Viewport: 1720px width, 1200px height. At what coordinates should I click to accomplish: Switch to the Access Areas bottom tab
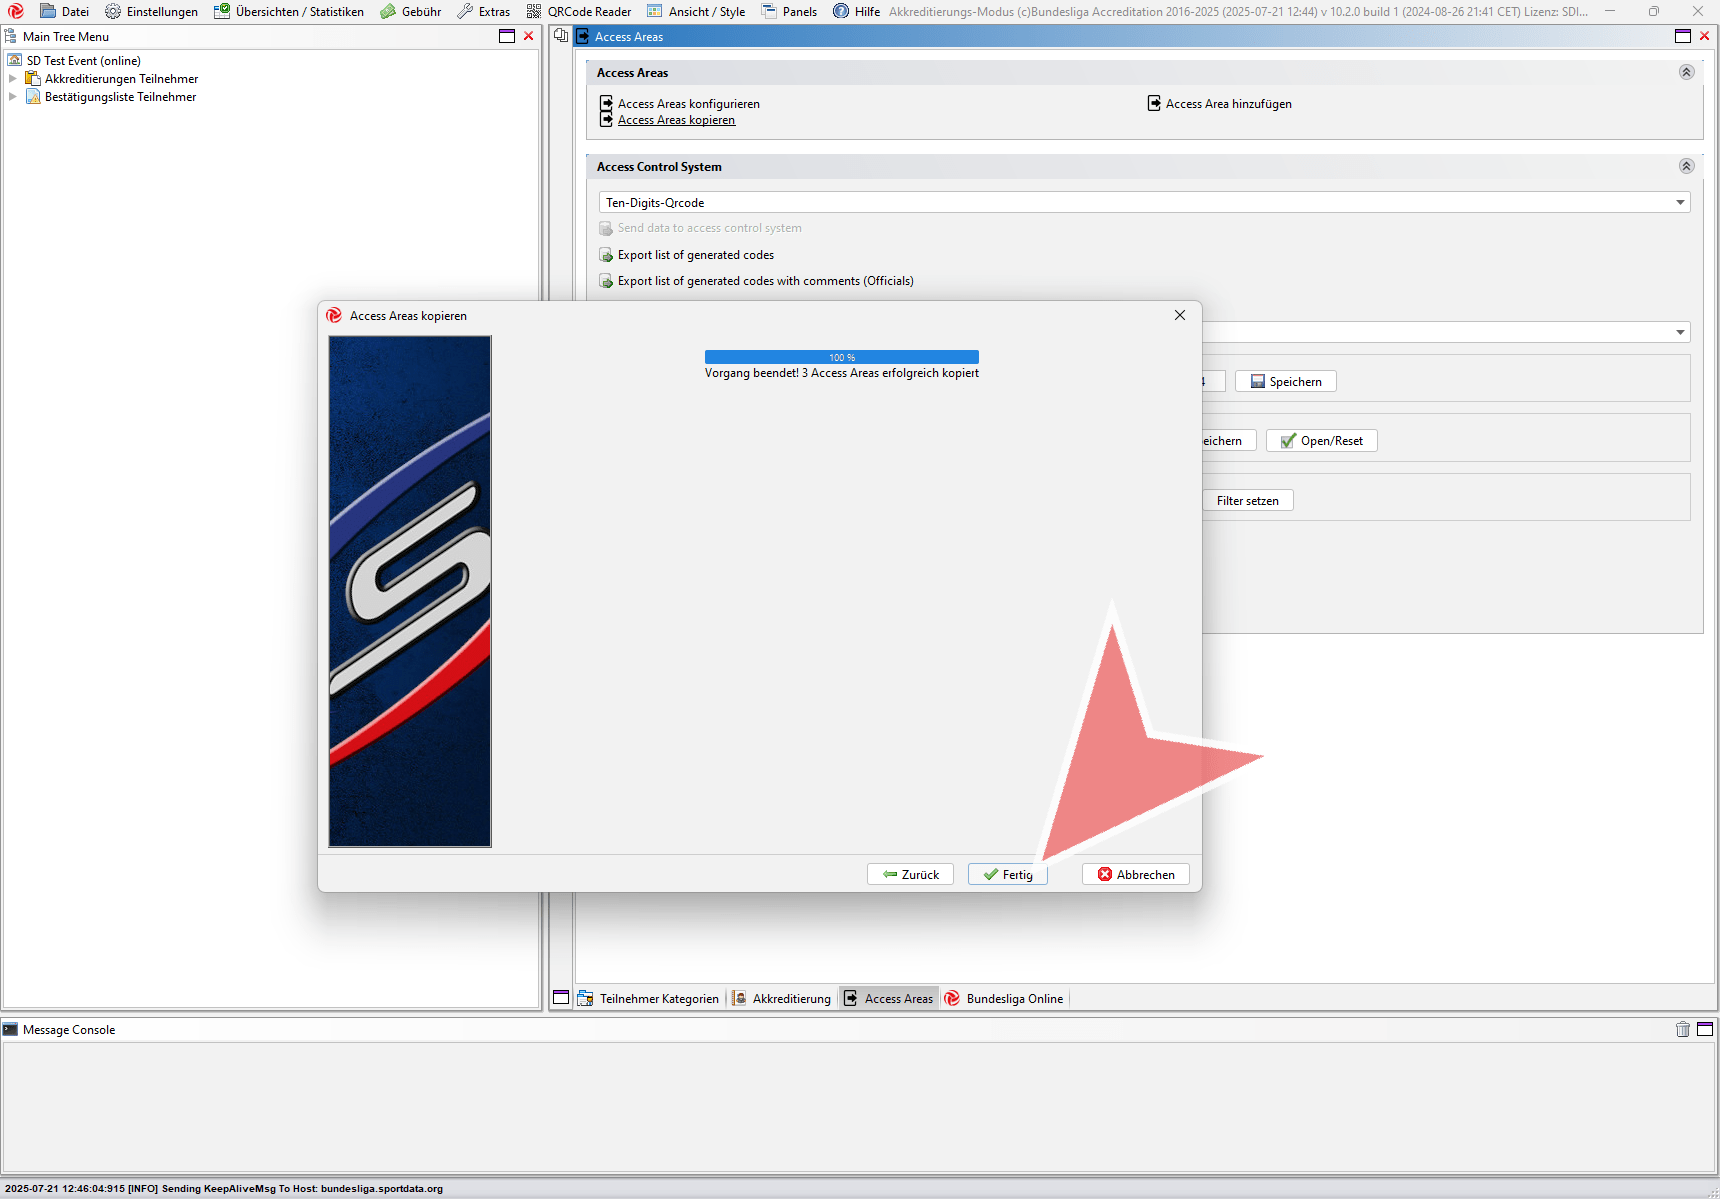point(888,998)
